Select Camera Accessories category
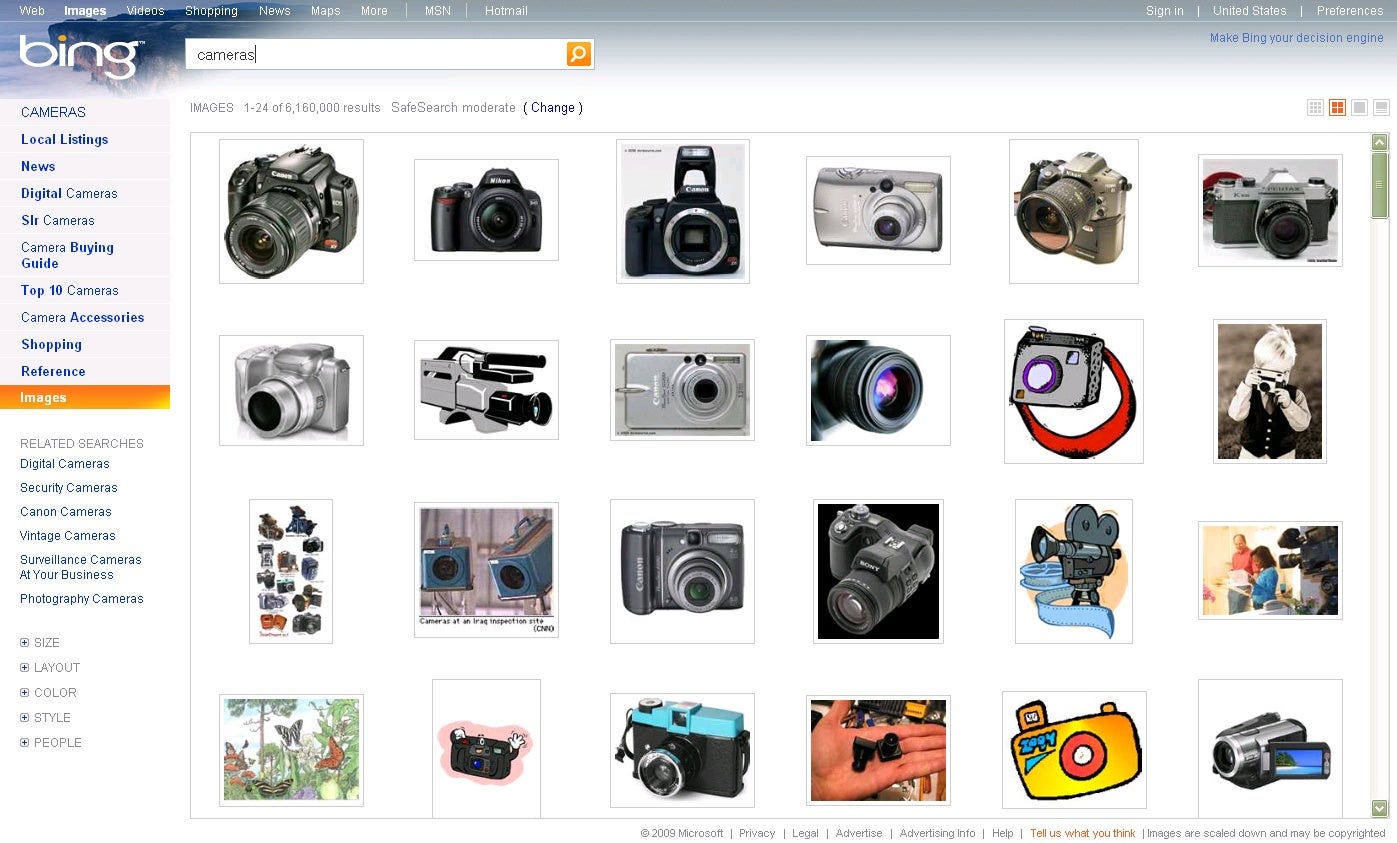The image size is (1397, 843). point(82,317)
